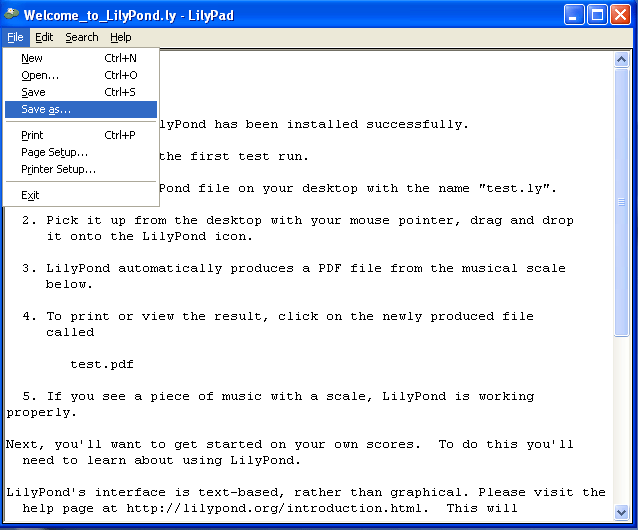Click the scrollbar up arrow

pos(621,60)
